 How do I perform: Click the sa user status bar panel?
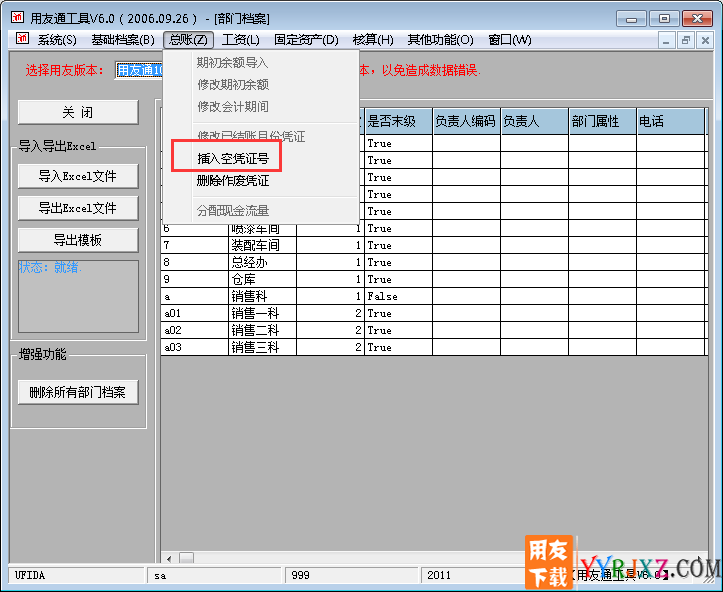coord(214,575)
